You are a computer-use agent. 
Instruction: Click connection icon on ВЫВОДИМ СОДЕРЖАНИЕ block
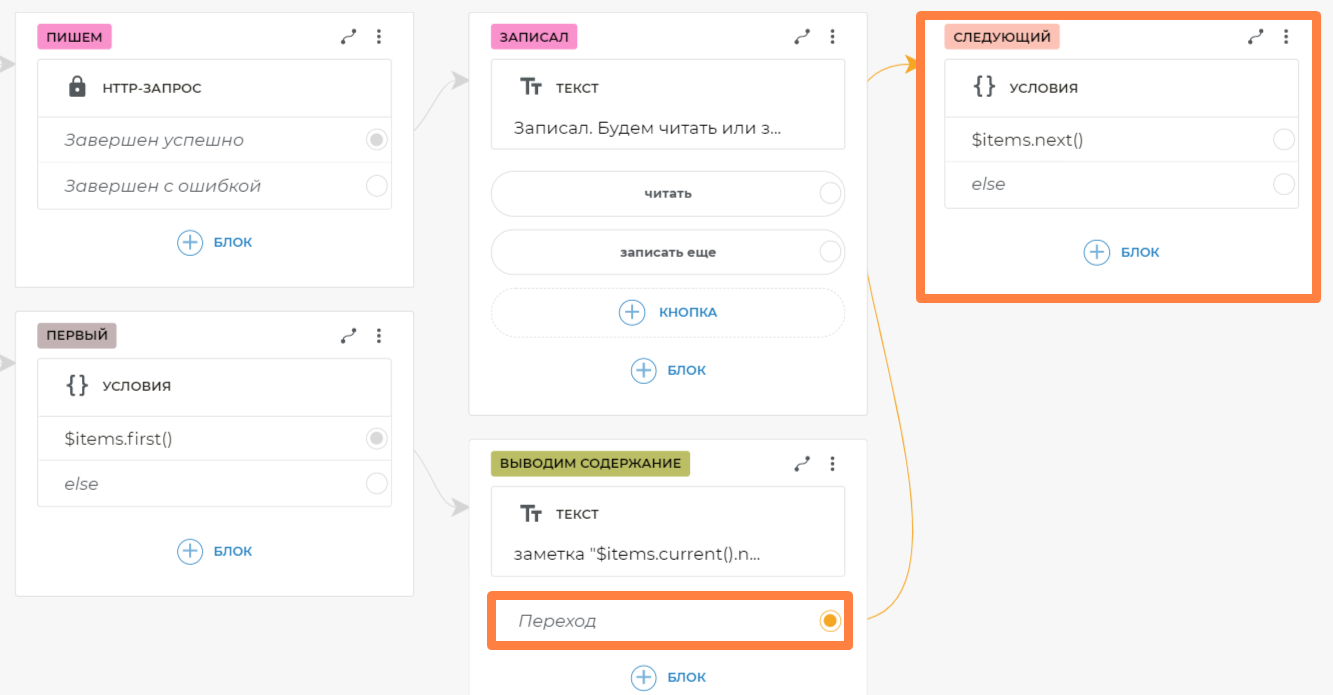coord(801,464)
